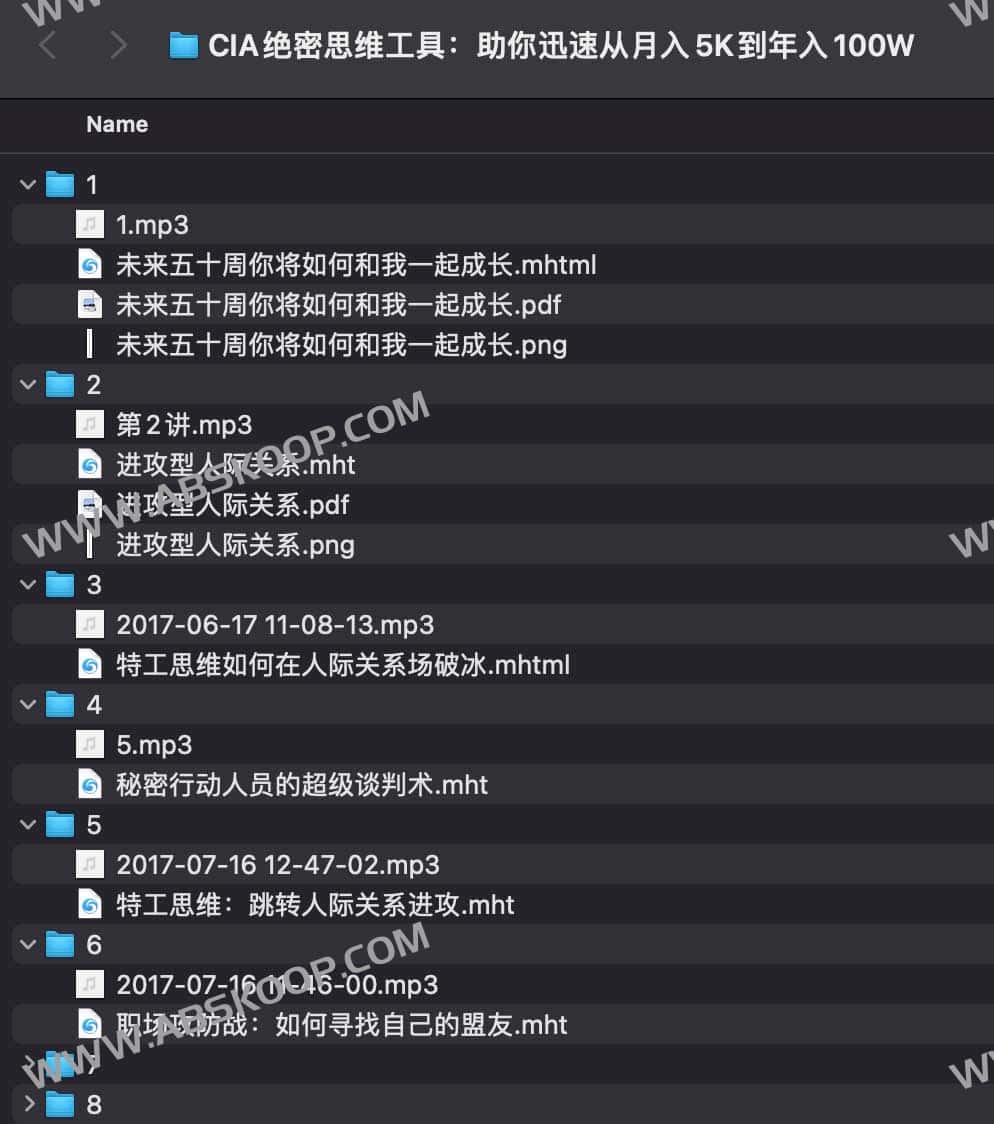The height and width of the screenshot is (1124, 994).
Task: Click the 未来五十周你将如何和我一起成长.pdf document icon
Action: 90,305
